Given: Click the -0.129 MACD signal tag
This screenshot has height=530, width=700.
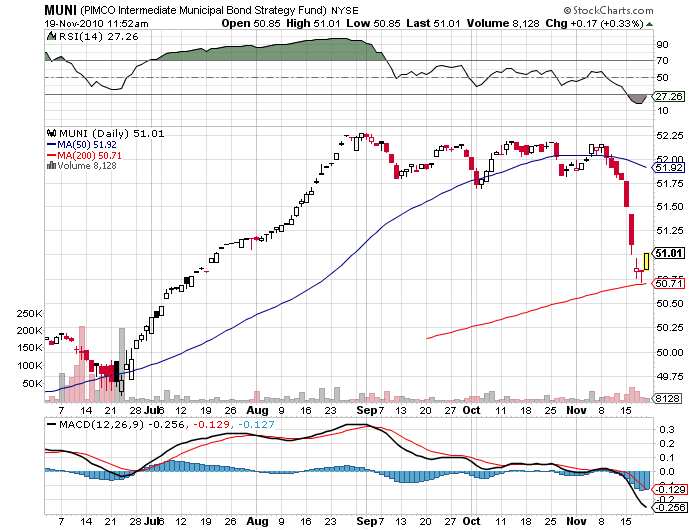Looking at the screenshot, I should [669, 489].
